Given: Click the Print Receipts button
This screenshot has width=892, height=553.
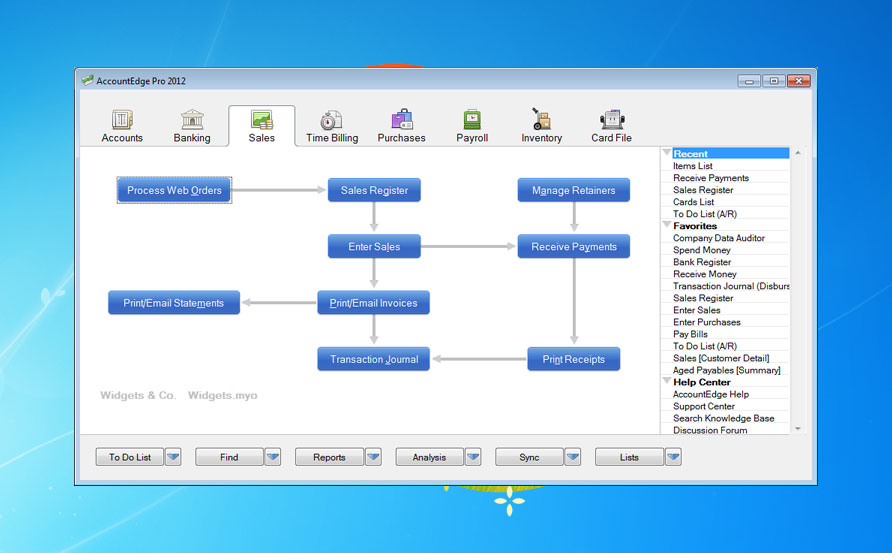Looking at the screenshot, I should pos(573,359).
